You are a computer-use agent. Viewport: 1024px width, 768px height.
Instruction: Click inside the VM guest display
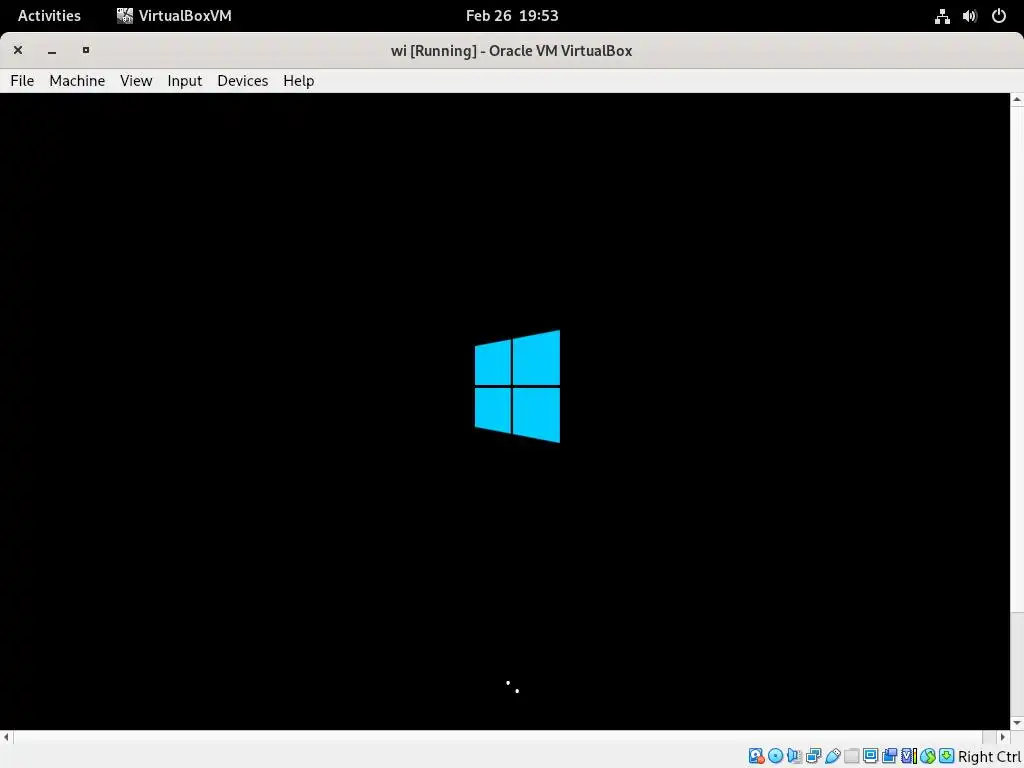click(x=505, y=411)
